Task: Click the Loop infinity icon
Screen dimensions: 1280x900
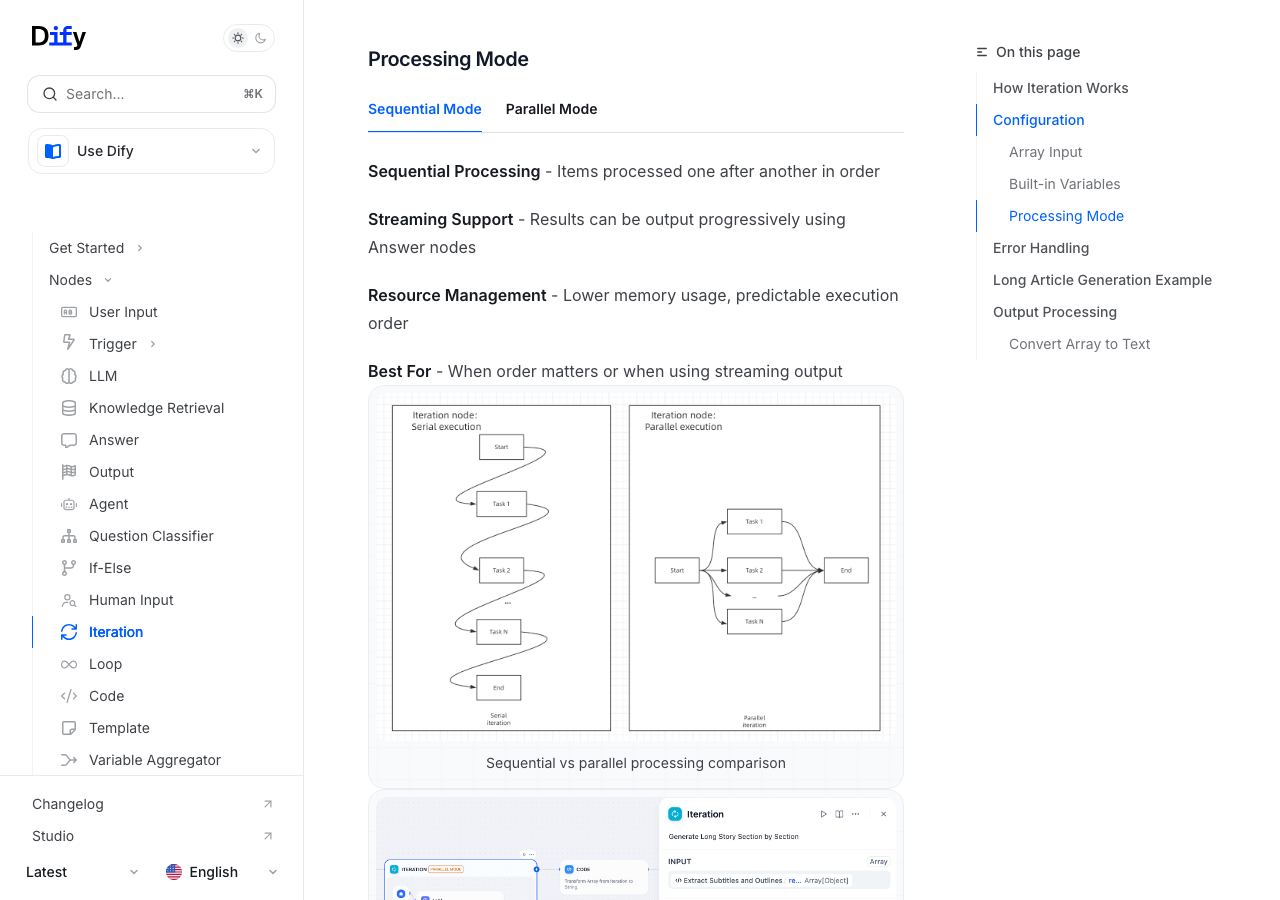Action: (x=69, y=664)
